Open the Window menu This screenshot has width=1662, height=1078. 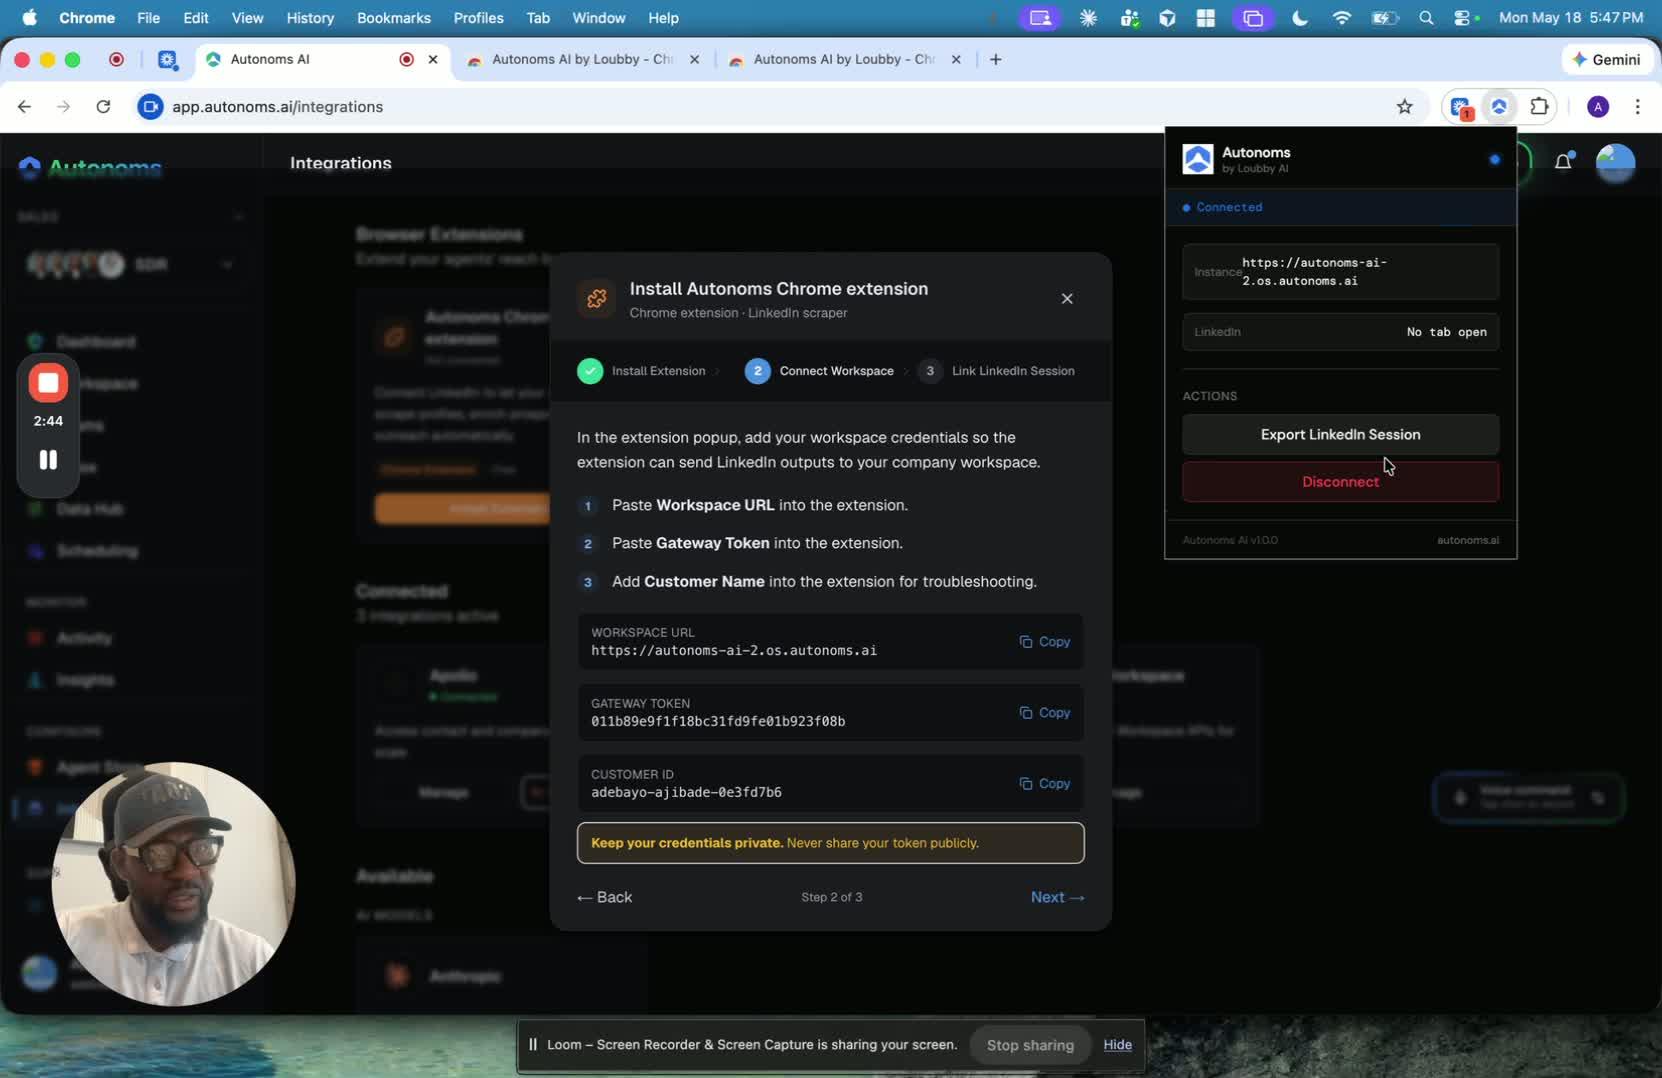coord(599,17)
